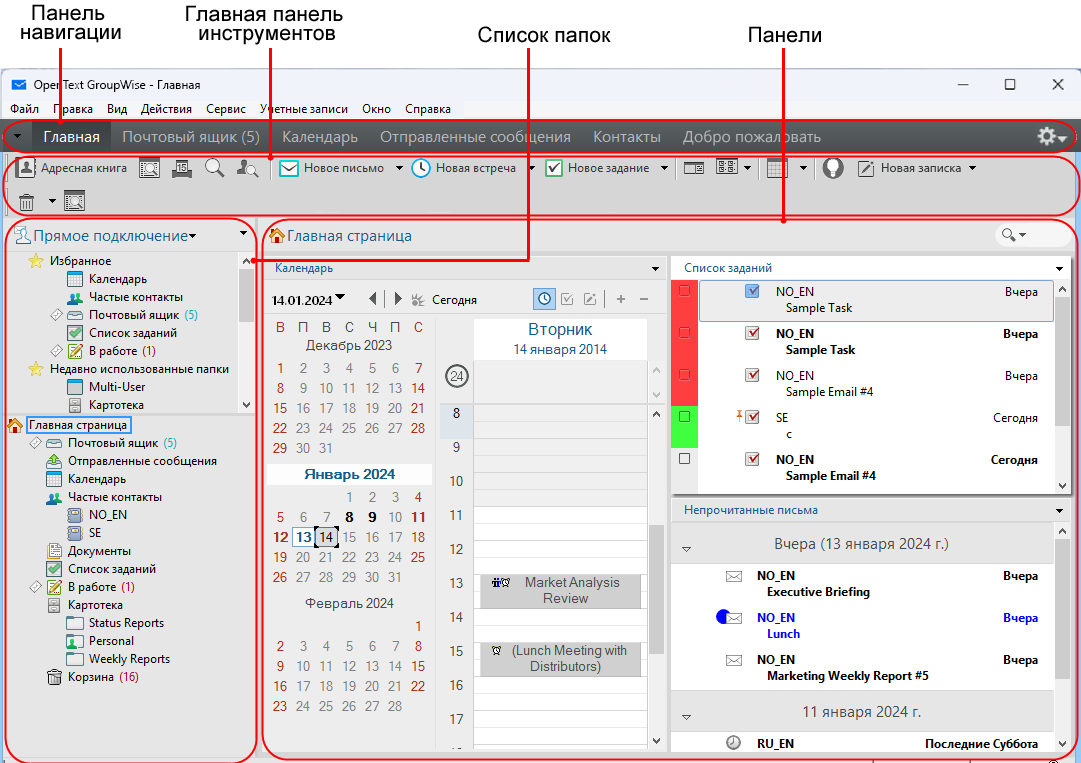Open the Сервис menu

tap(225, 109)
